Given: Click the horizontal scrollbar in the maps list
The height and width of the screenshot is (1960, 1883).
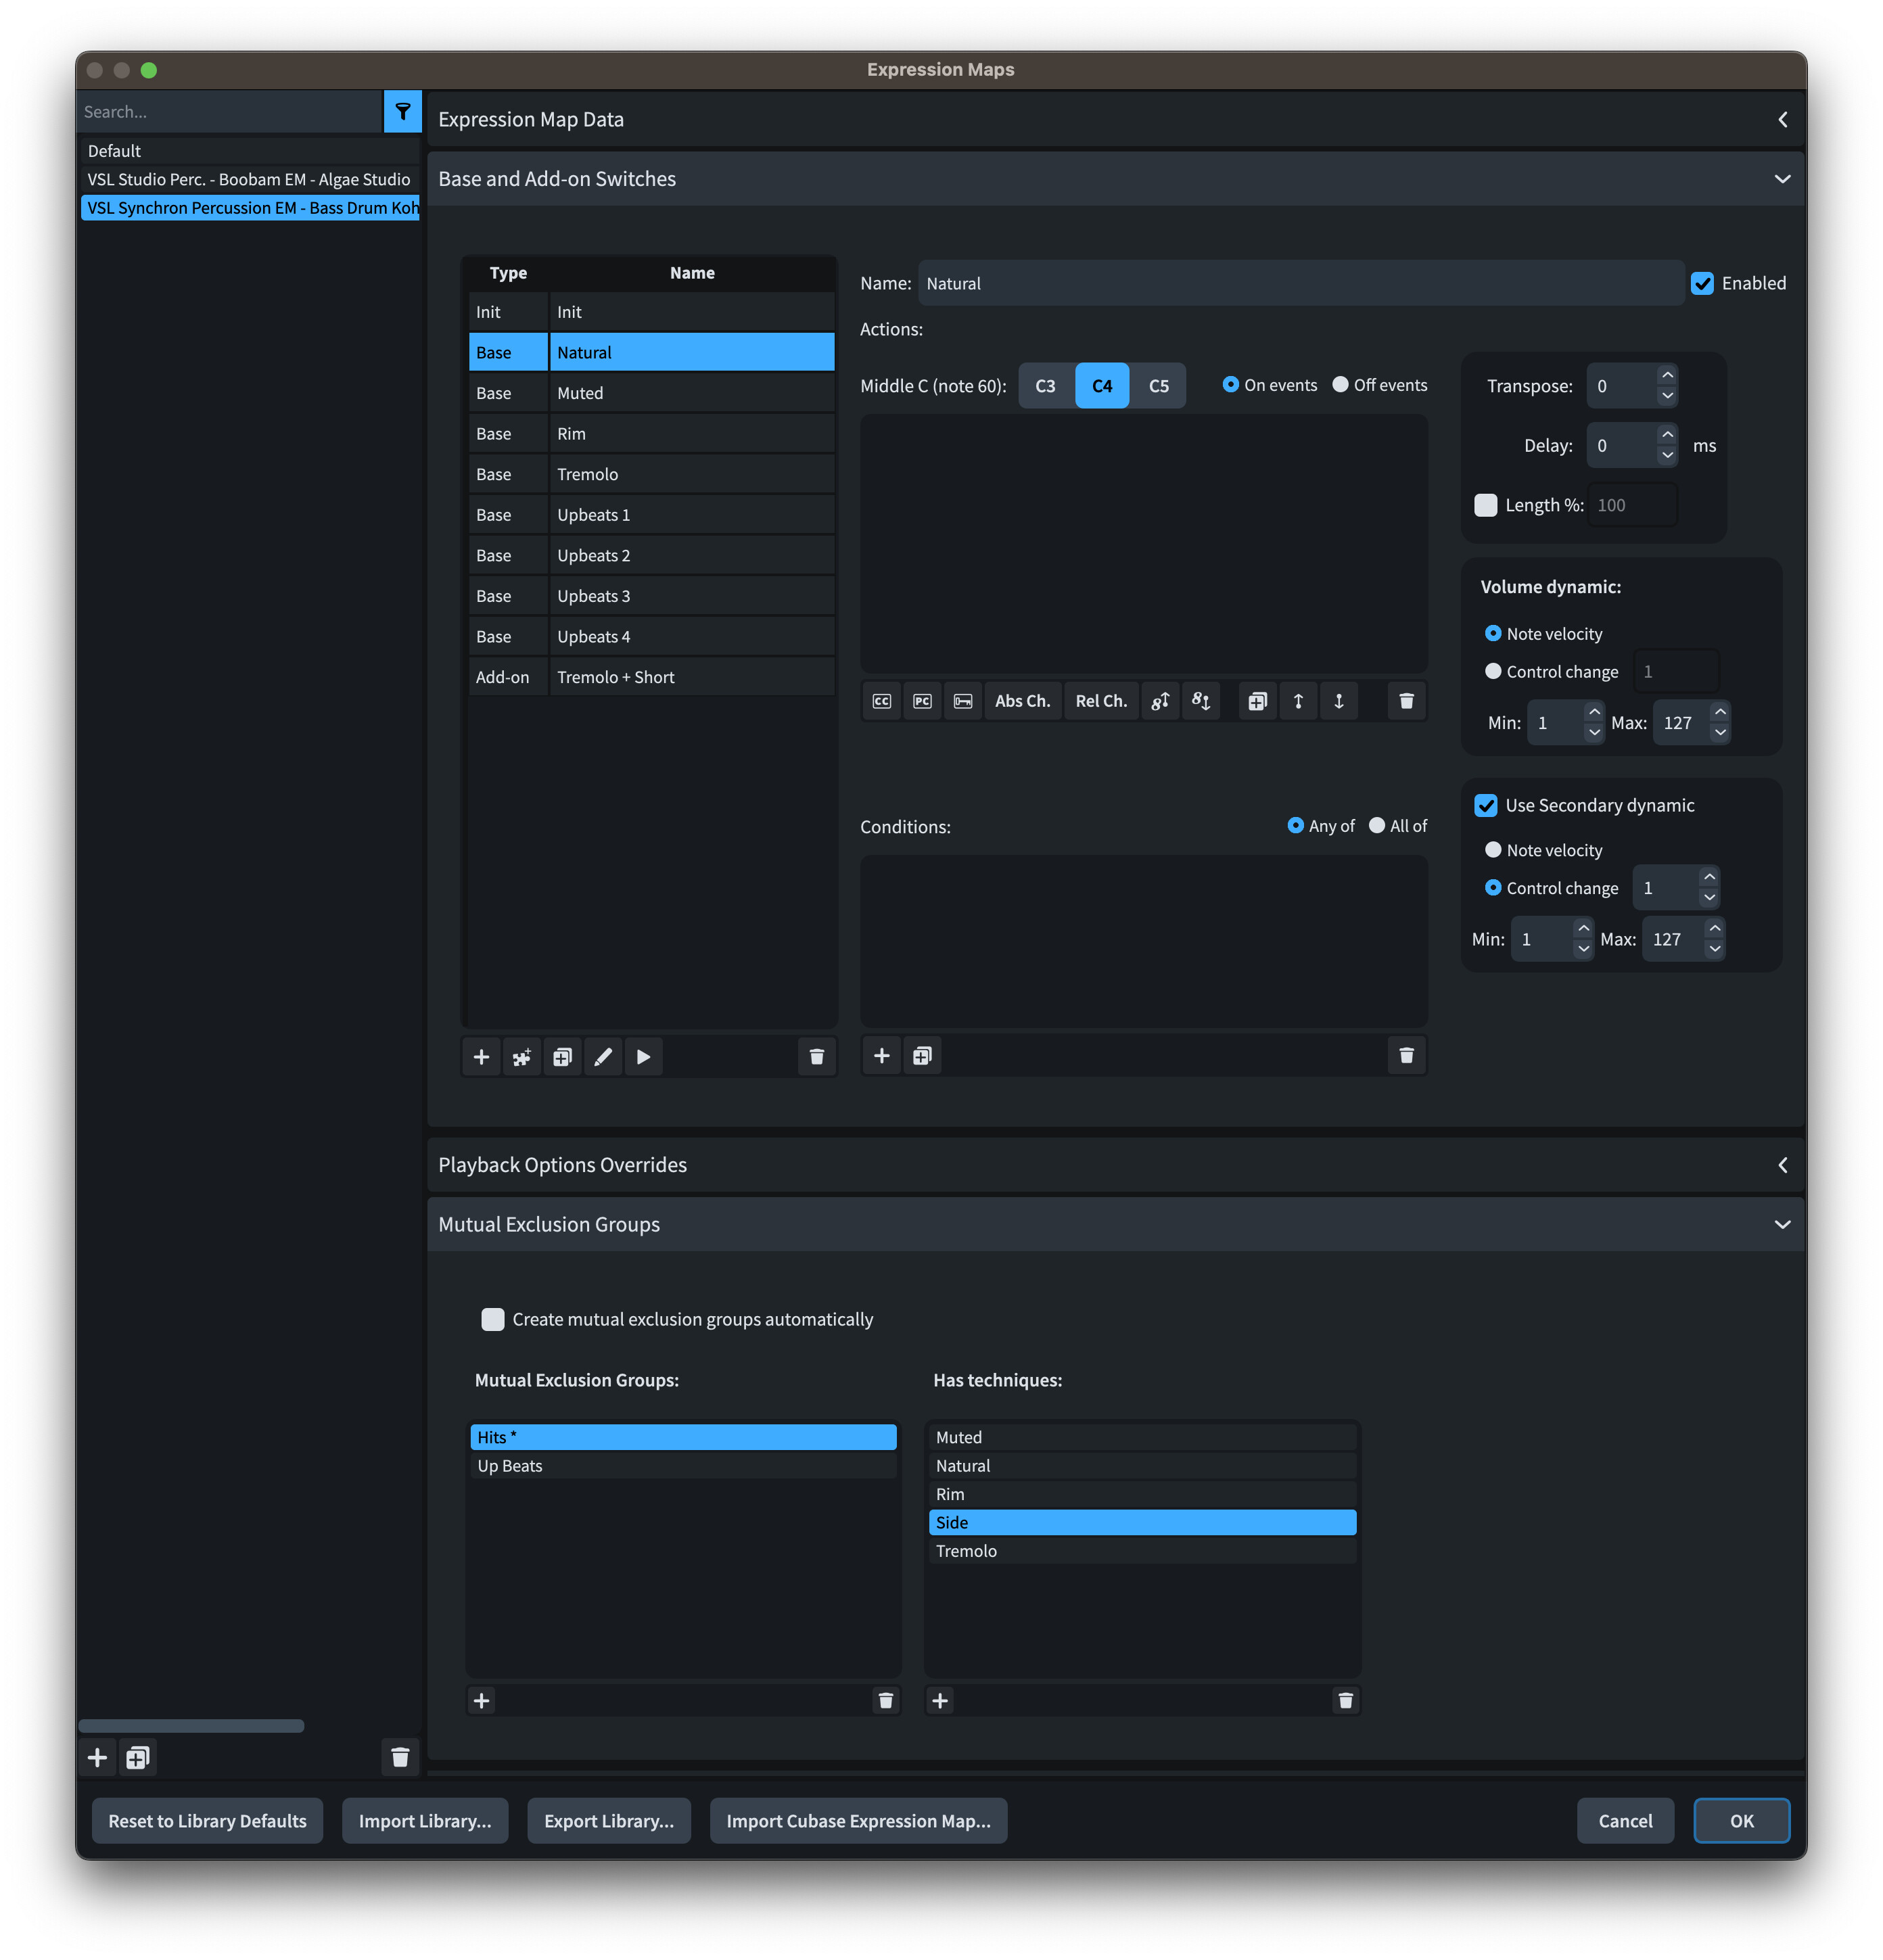Looking at the screenshot, I should pos(191,1725).
